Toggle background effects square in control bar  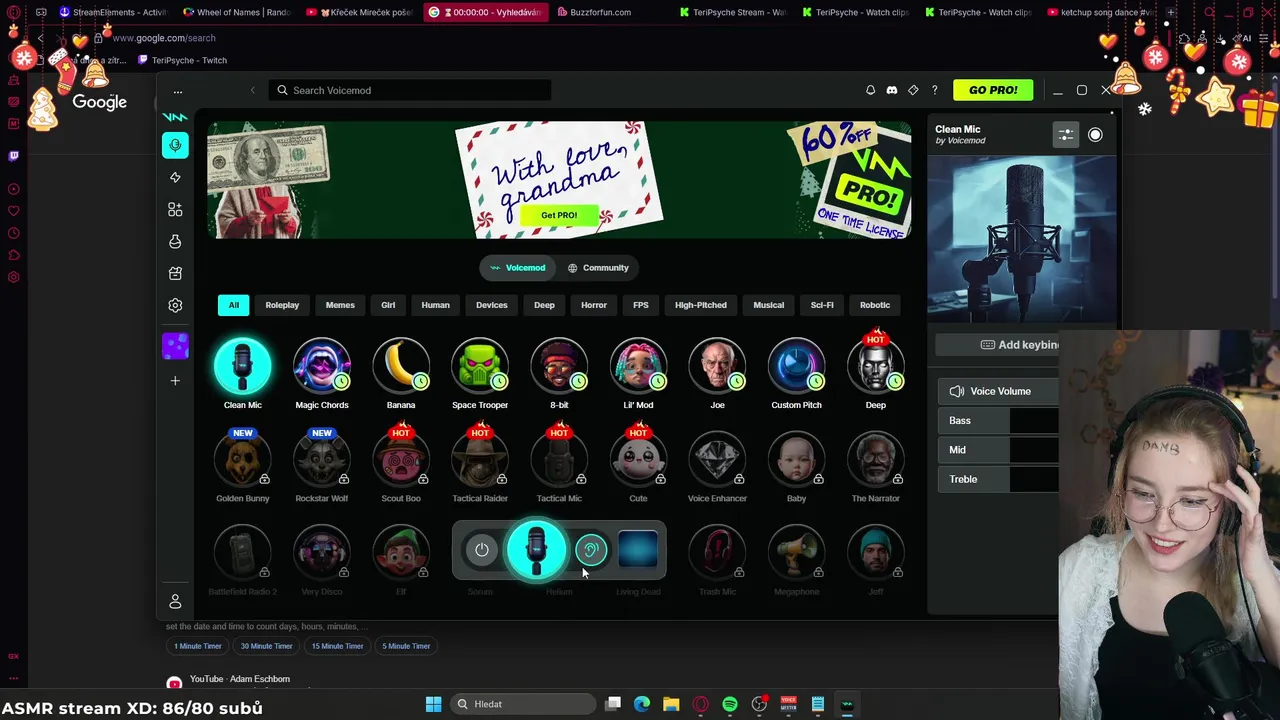(x=638, y=550)
